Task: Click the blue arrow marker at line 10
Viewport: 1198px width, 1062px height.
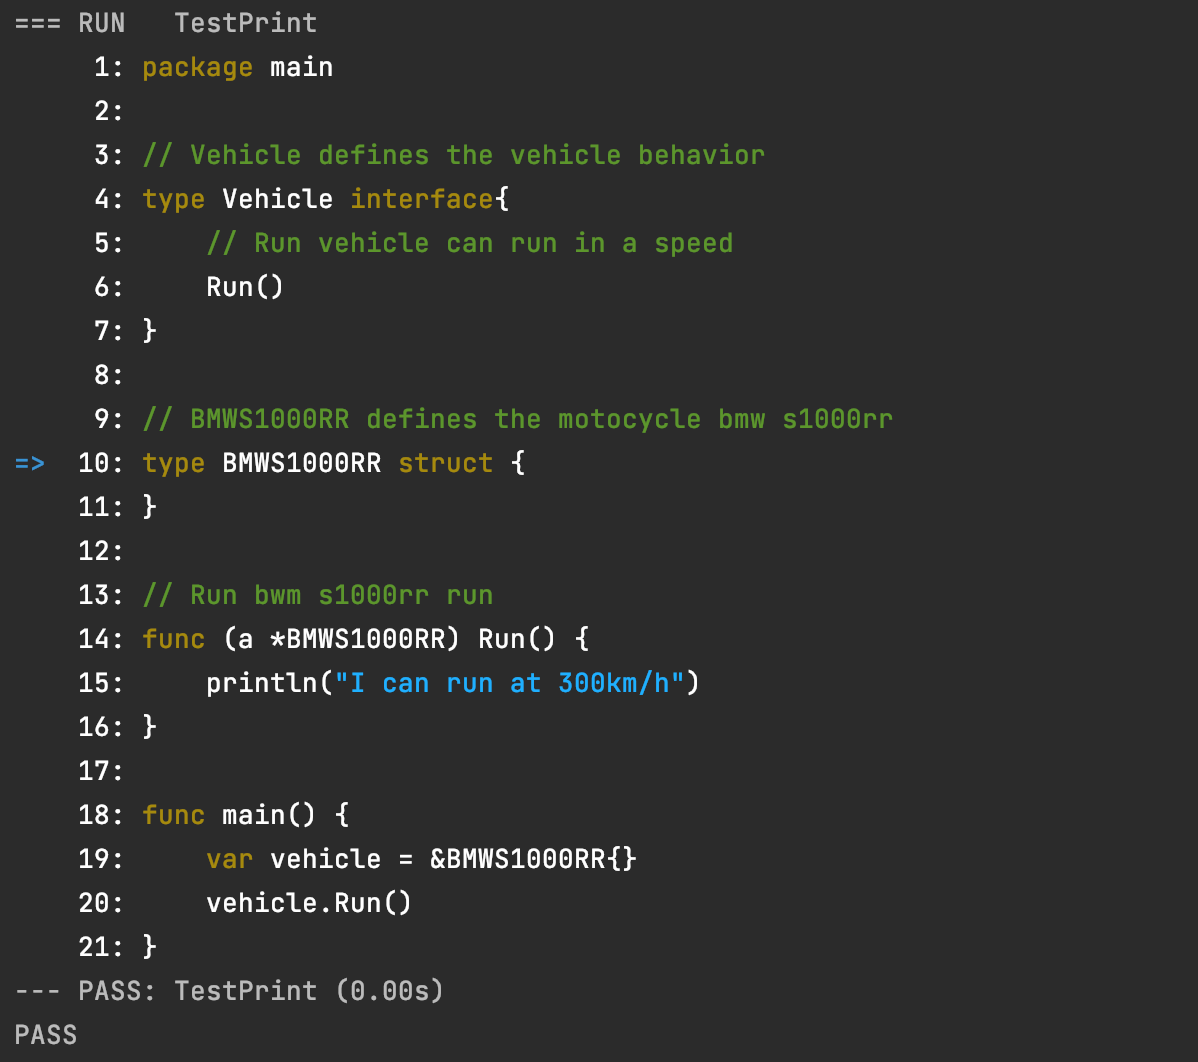Action: pyautogui.click(x=30, y=464)
